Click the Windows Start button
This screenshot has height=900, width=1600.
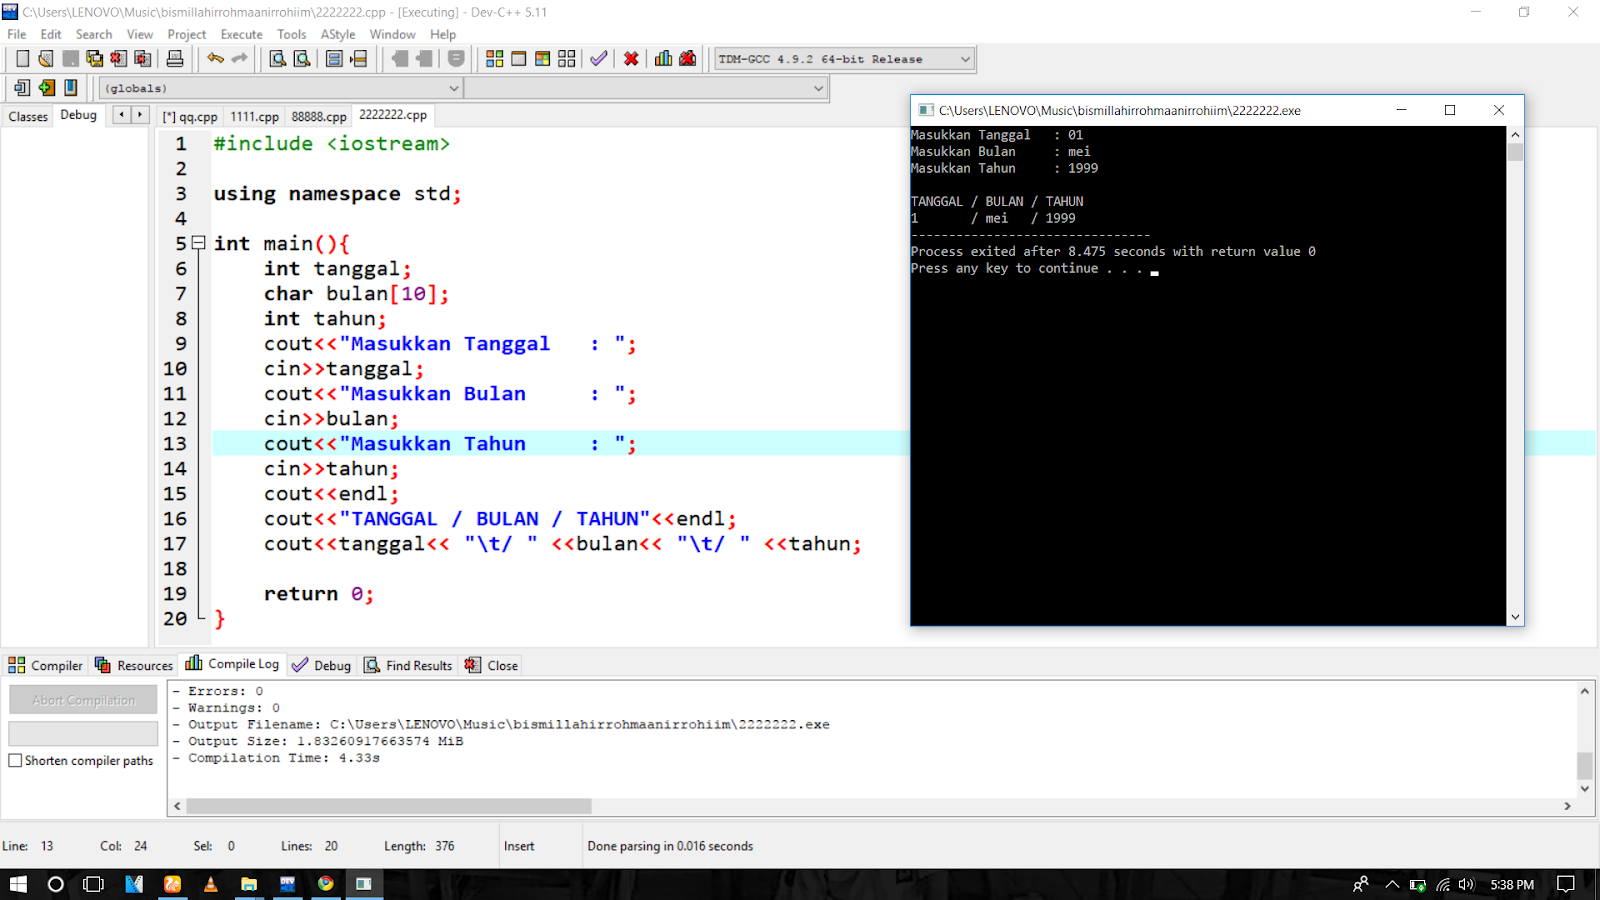[x=18, y=884]
